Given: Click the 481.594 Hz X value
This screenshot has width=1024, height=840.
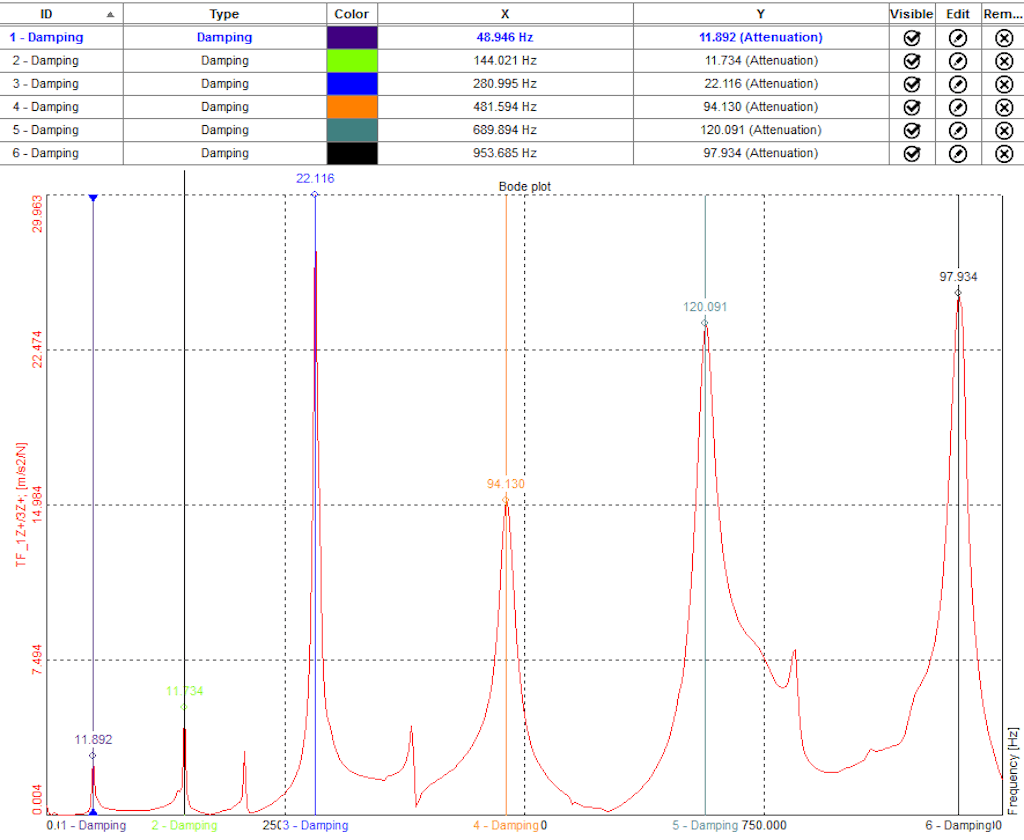Looking at the screenshot, I should point(505,106).
